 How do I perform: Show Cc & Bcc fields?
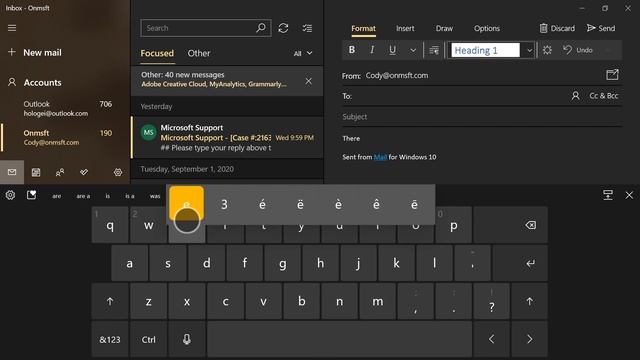[604, 96]
